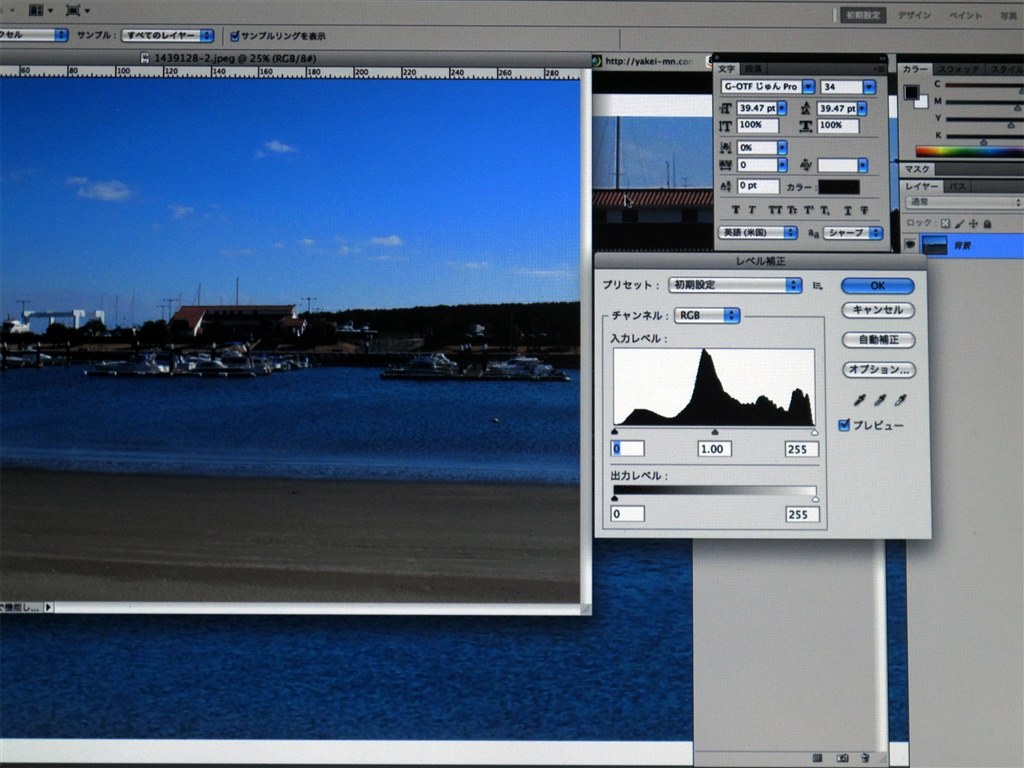This screenshot has height=768, width=1024.
Task: Click the lock all padlock icon
Action: tap(987, 223)
